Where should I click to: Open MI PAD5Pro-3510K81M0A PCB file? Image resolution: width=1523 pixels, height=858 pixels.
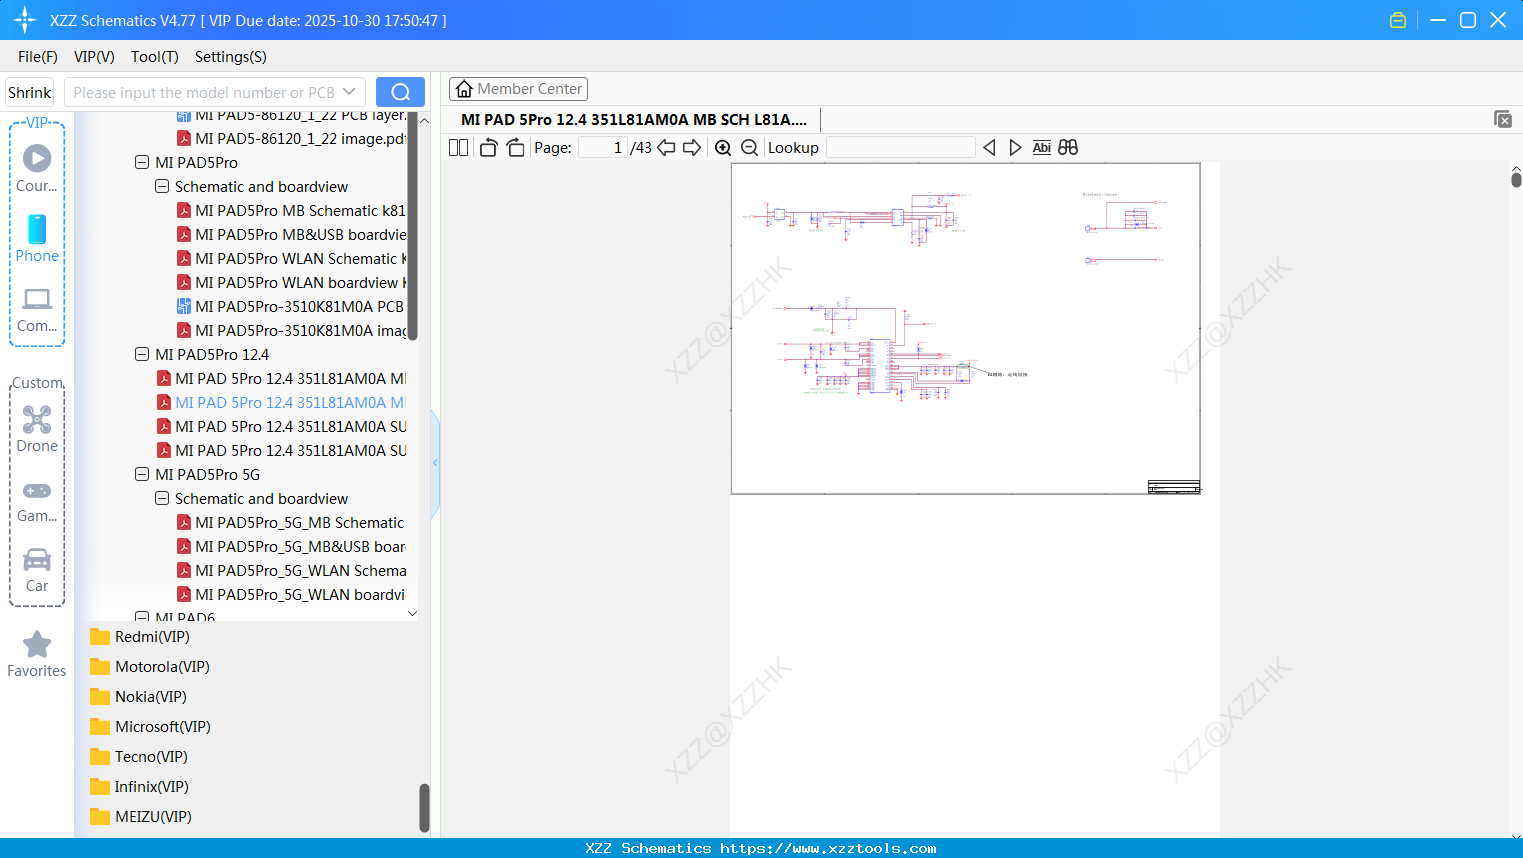(291, 306)
